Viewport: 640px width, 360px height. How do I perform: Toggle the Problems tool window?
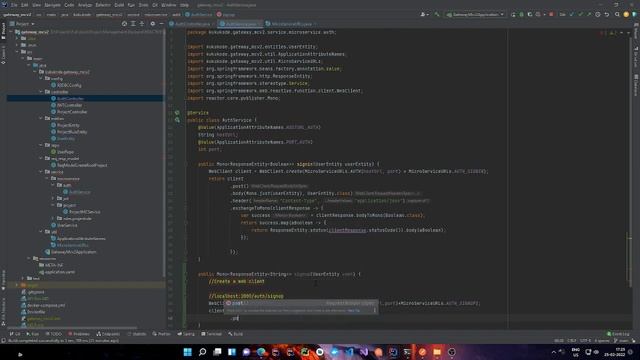78,334
